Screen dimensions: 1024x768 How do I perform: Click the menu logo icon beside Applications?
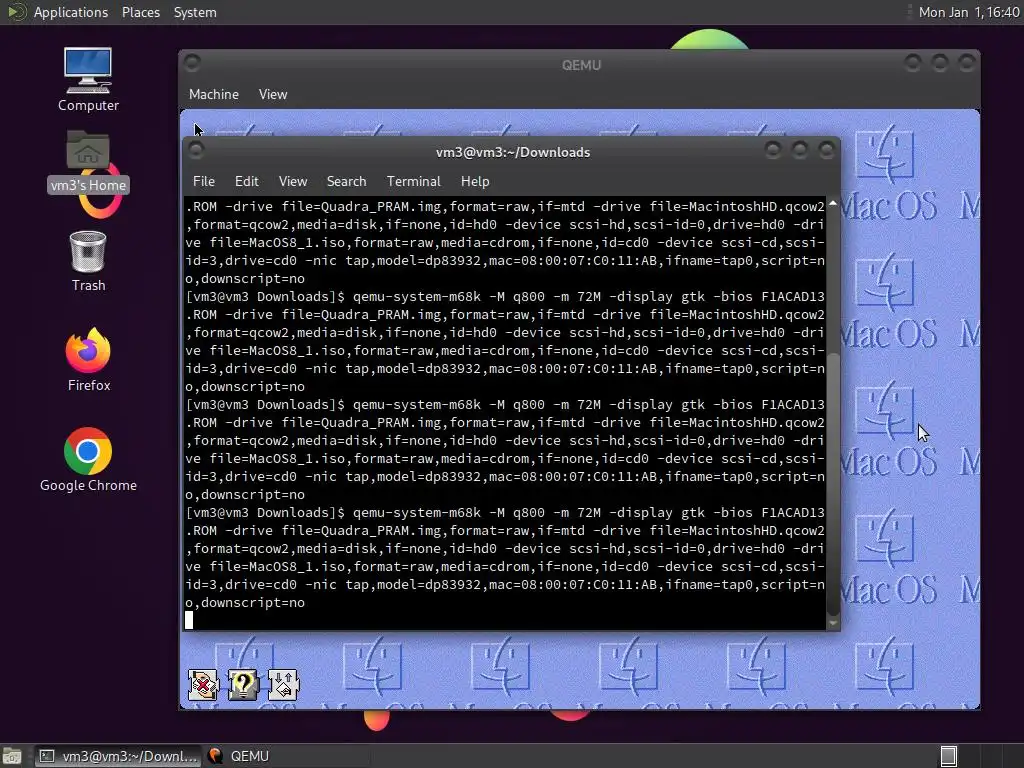click(x=16, y=12)
